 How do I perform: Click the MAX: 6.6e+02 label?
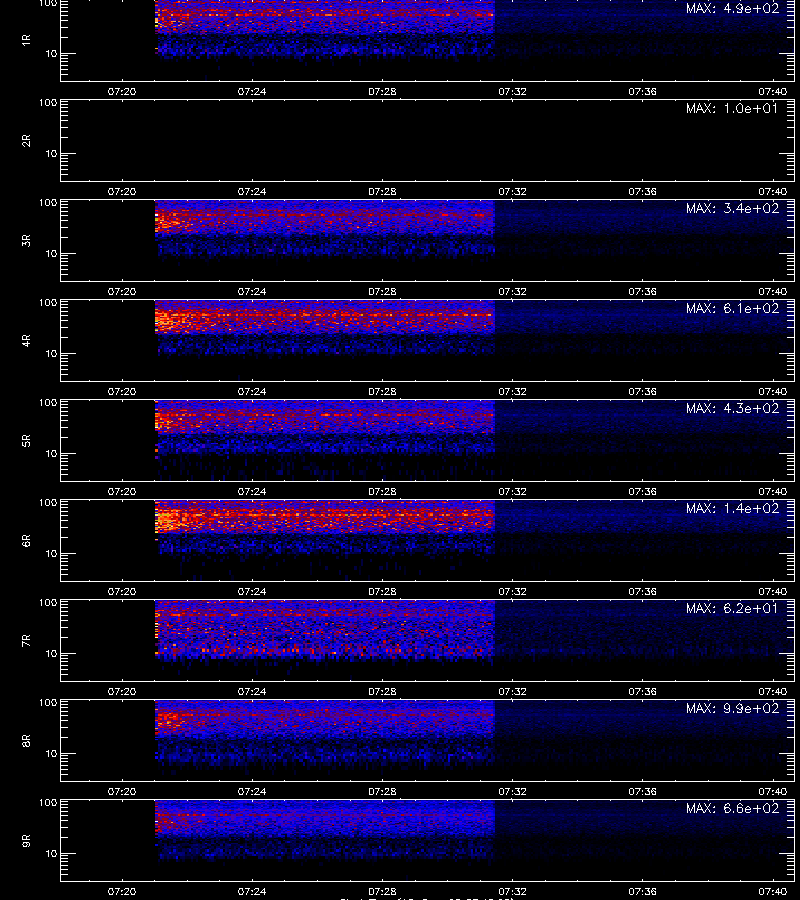pos(732,808)
